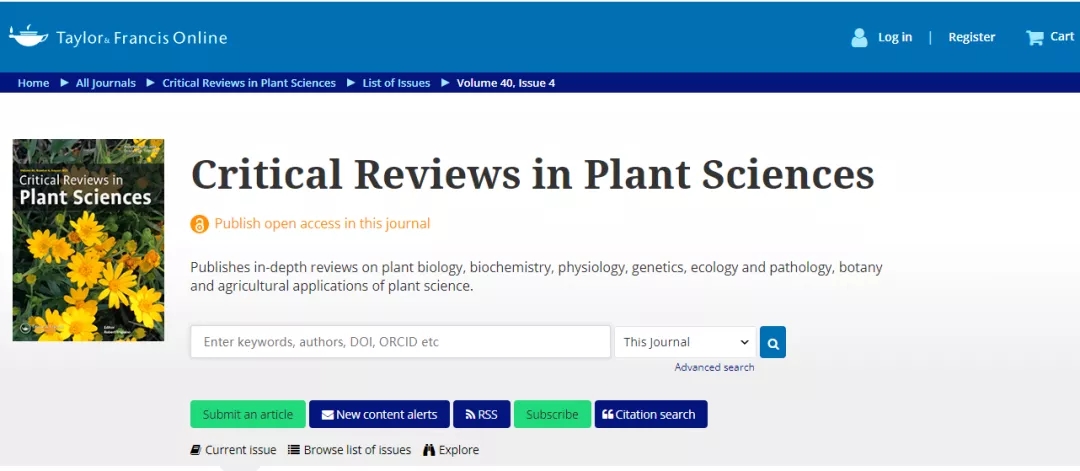
Task: Open the Explore menu item
Action: click(451, 450)
